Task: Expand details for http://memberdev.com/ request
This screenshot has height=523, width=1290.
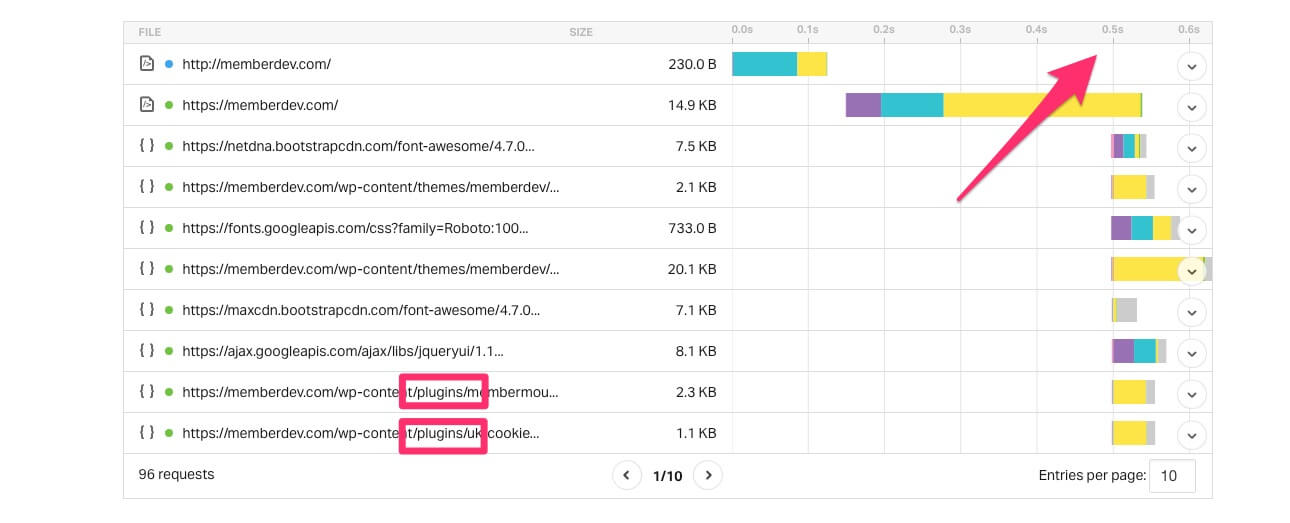Action: [1191, 66]
